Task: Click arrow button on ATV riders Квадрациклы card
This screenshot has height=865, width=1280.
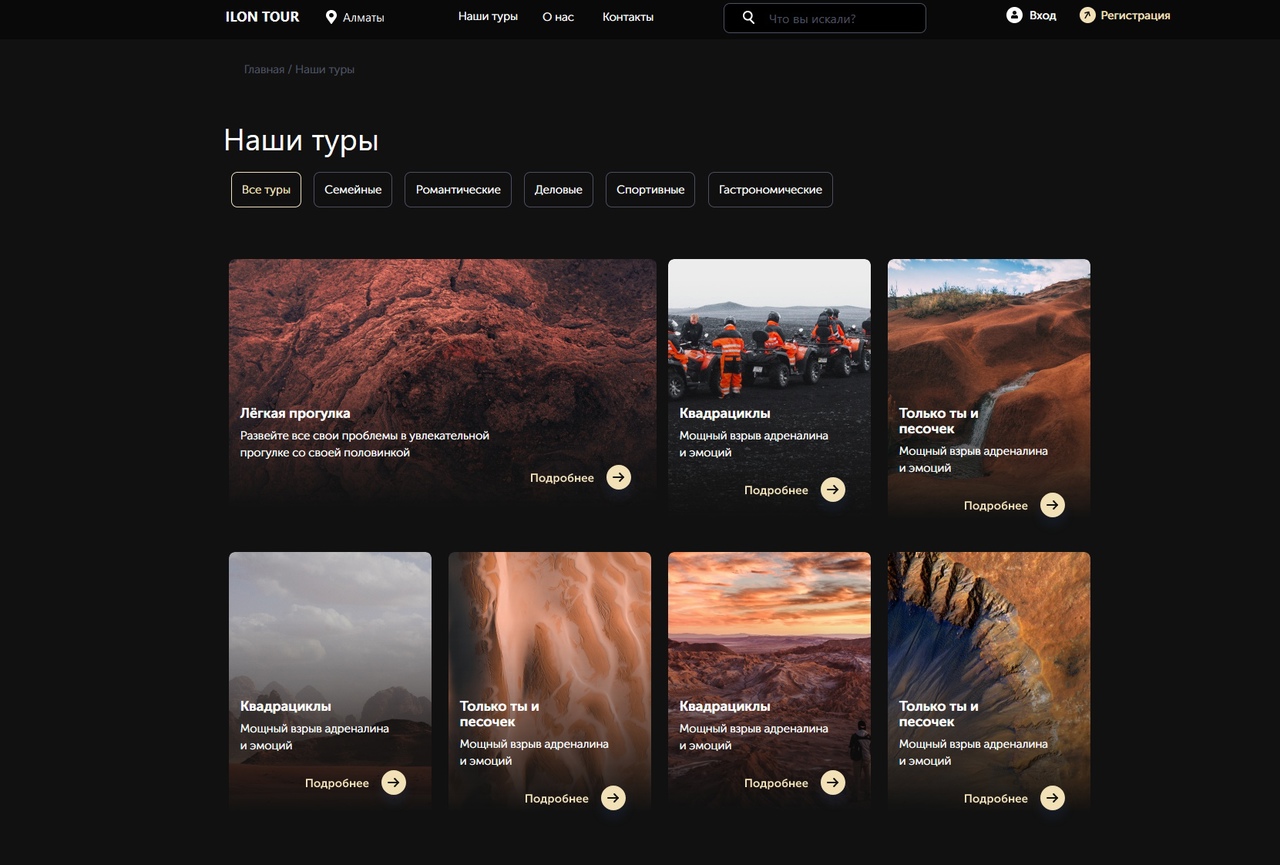Action: [833, 489]
